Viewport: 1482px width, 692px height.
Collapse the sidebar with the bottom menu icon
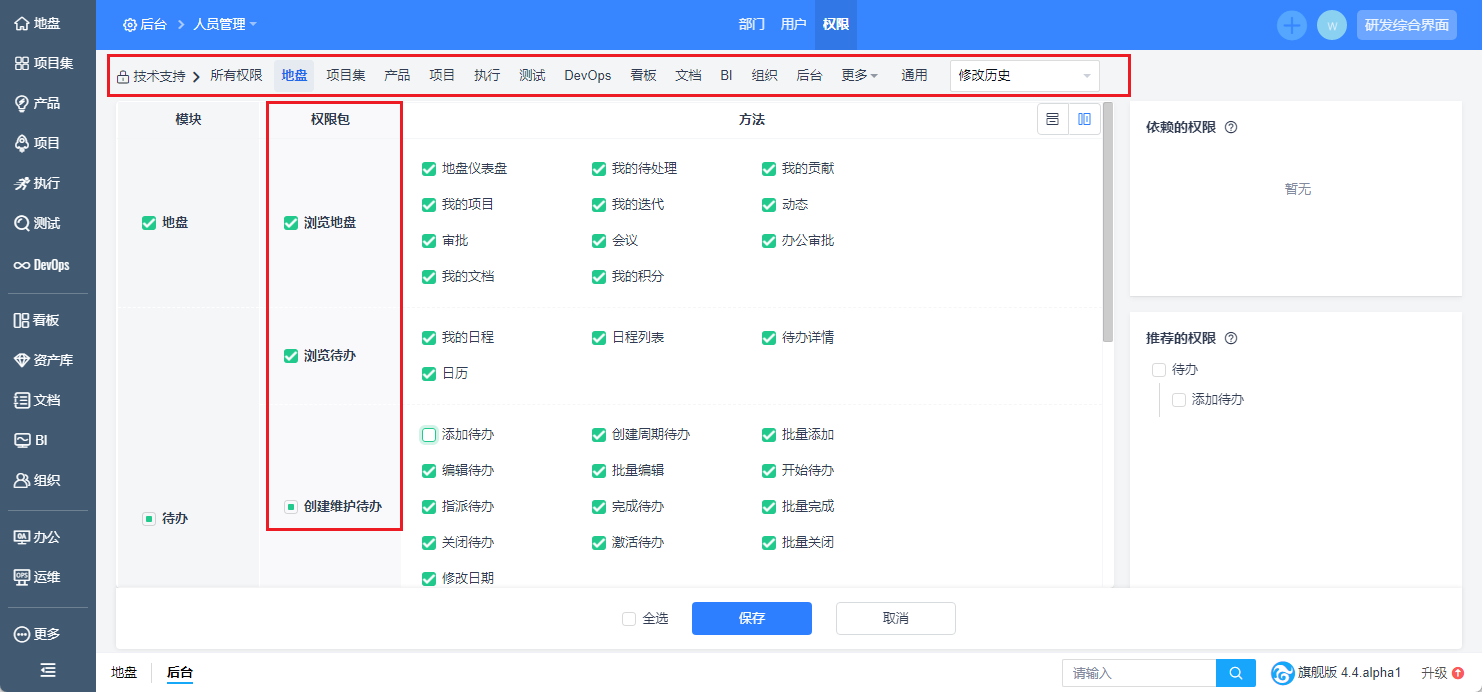tap(48, 670)
